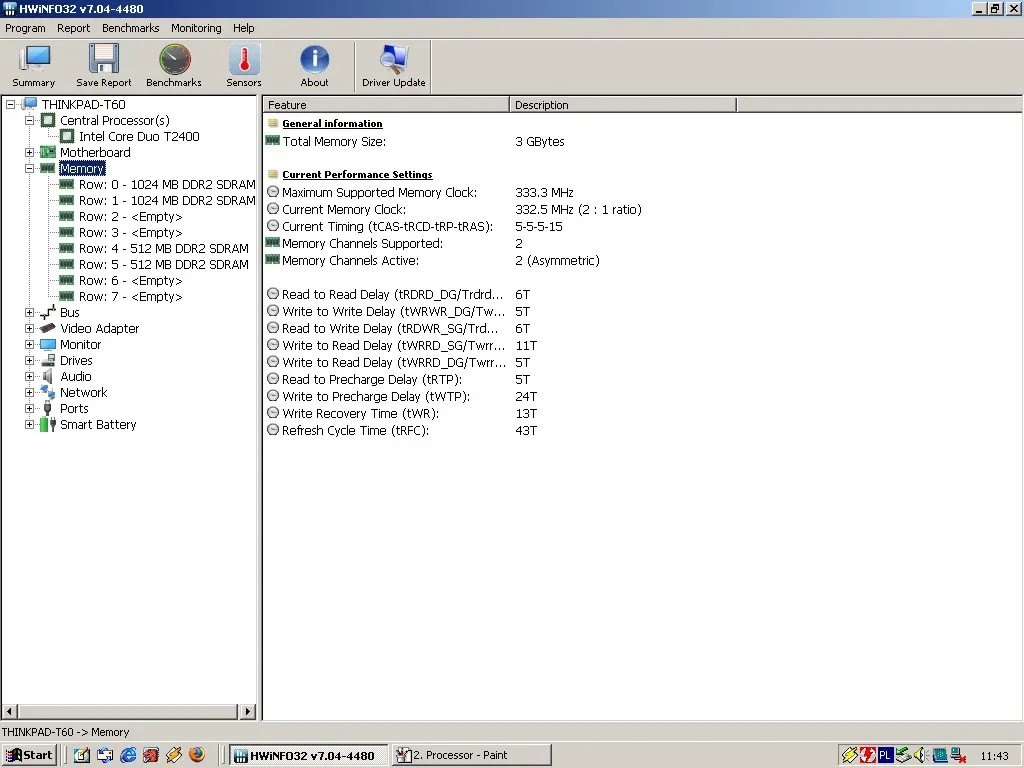Select Write Recovery Time (tWR) row

coord(643,413)
